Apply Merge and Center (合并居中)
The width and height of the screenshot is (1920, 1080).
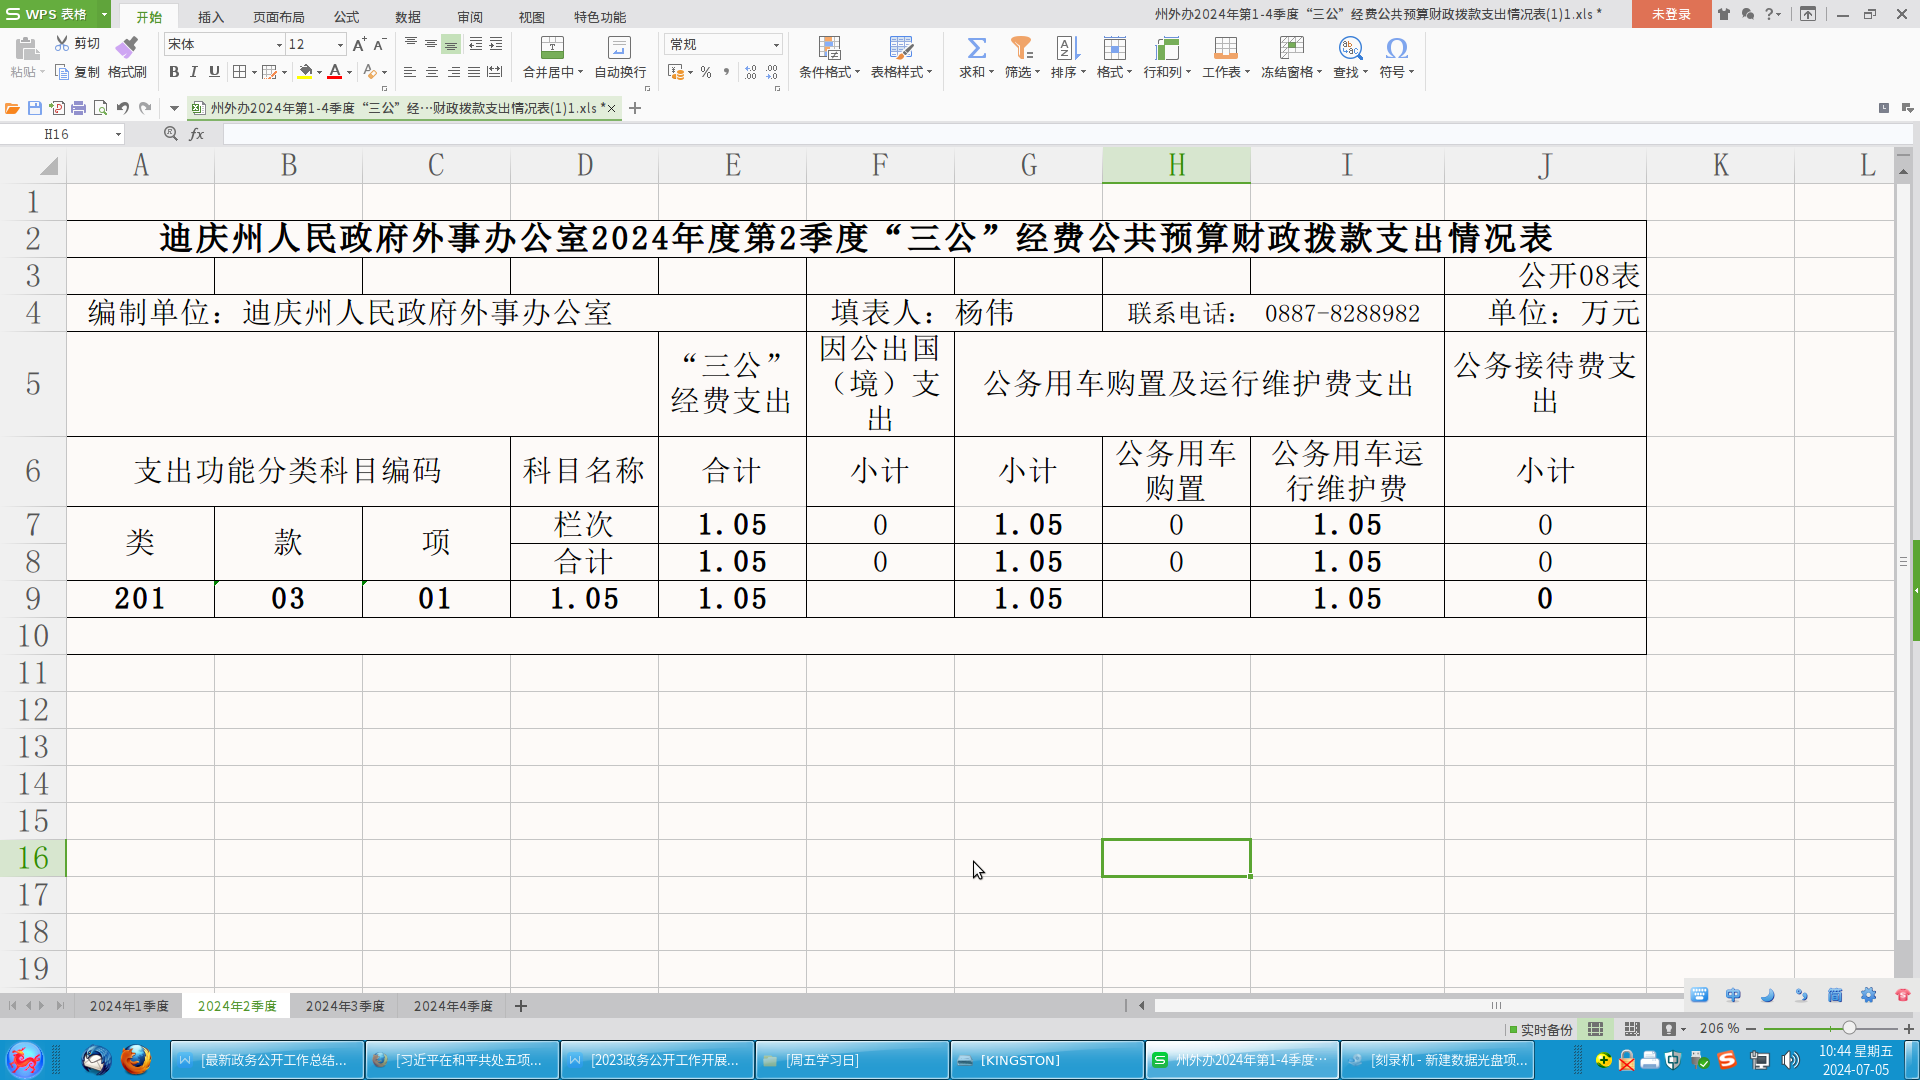point(551,58)
